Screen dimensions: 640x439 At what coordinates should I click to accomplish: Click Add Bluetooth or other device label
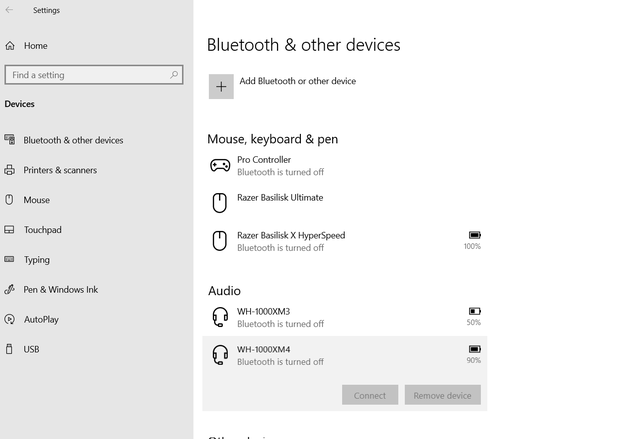pos(298,81)
